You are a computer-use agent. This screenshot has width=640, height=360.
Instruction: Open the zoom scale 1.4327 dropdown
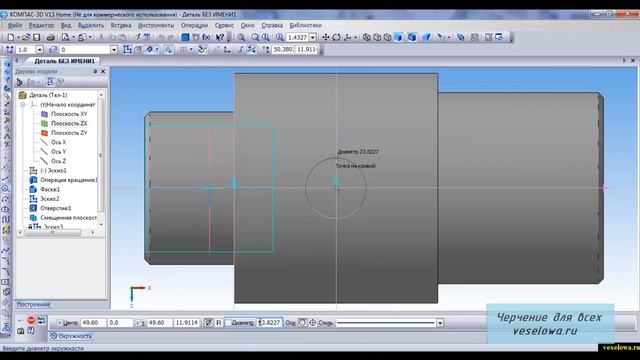coord(313,38)
